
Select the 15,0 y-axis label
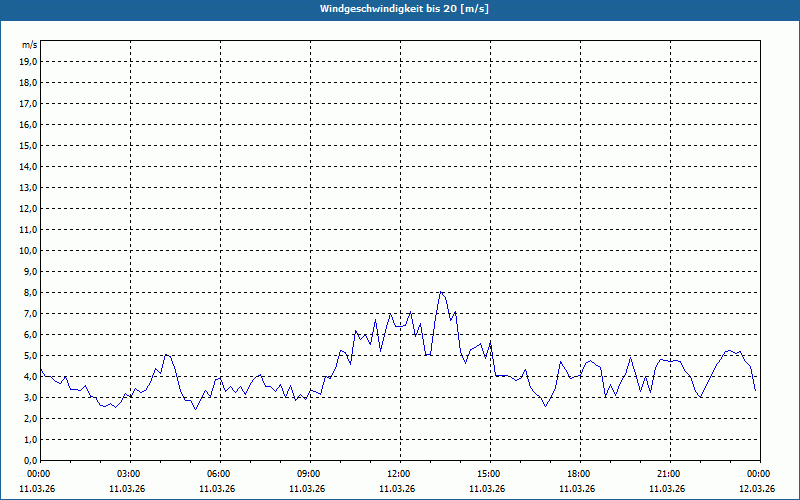tap(28, 145)
